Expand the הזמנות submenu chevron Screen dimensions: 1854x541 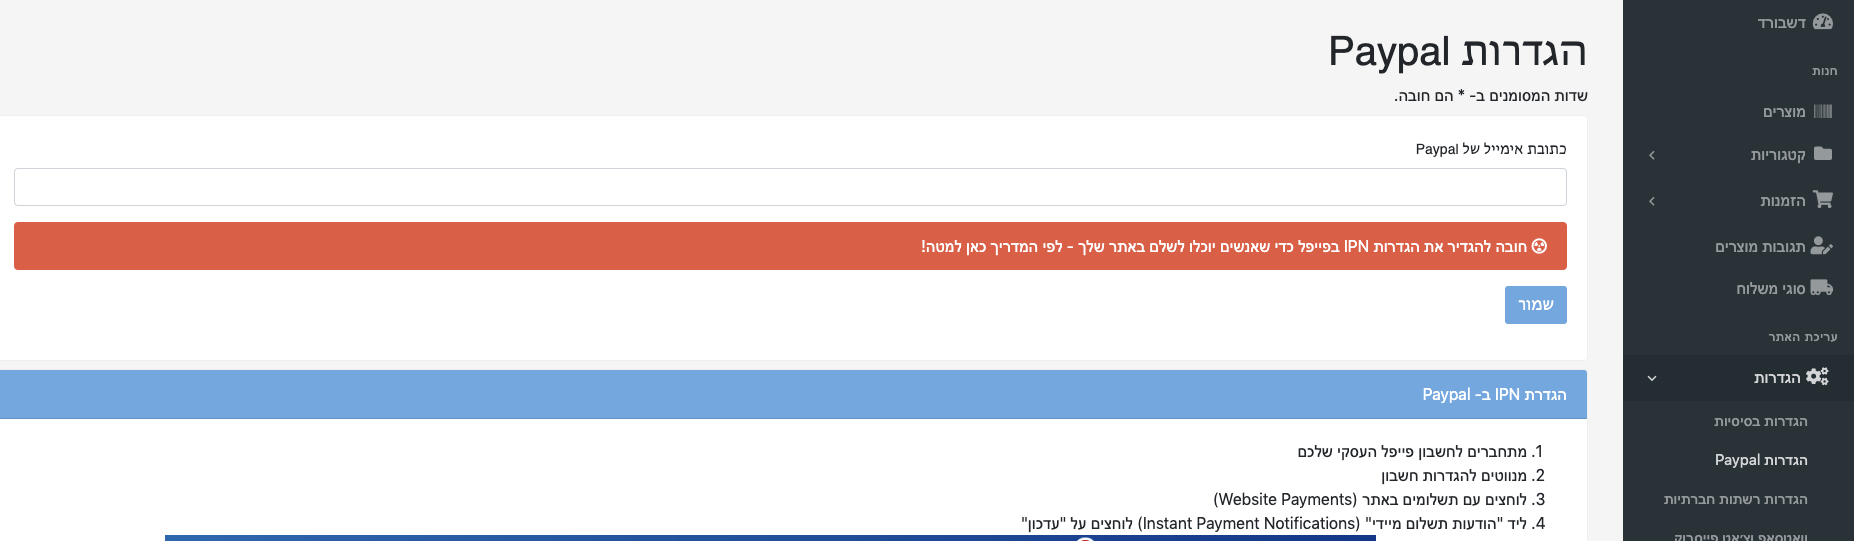coord(1652,201)
